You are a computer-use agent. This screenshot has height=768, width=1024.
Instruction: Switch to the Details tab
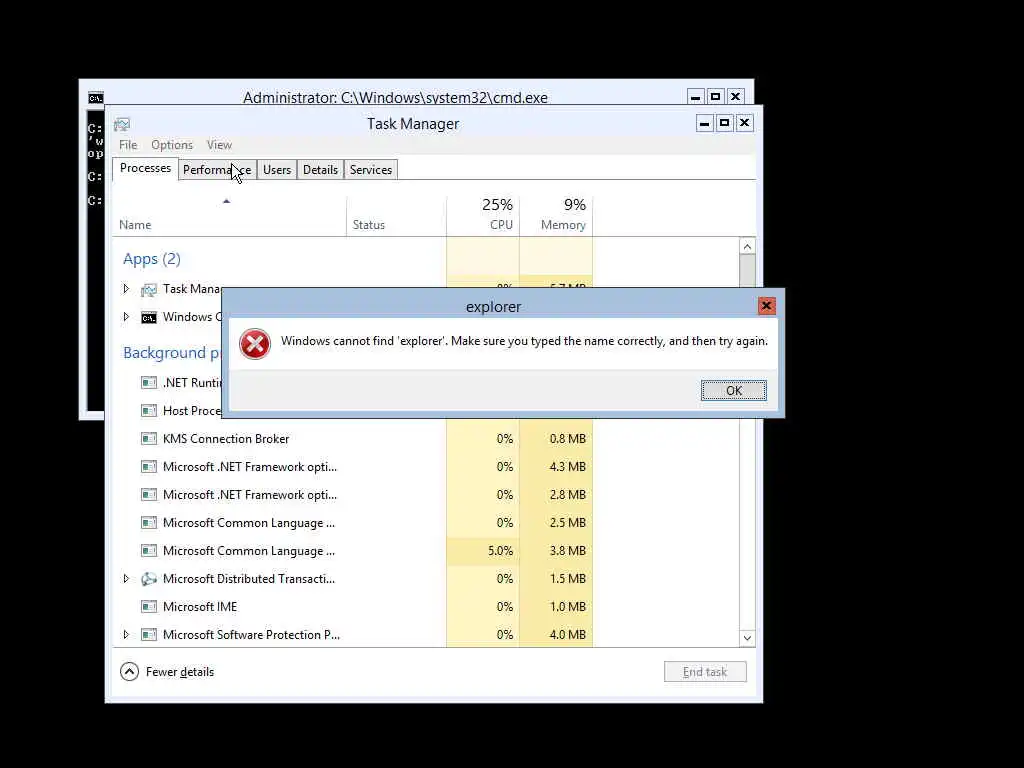pos(320,170)
